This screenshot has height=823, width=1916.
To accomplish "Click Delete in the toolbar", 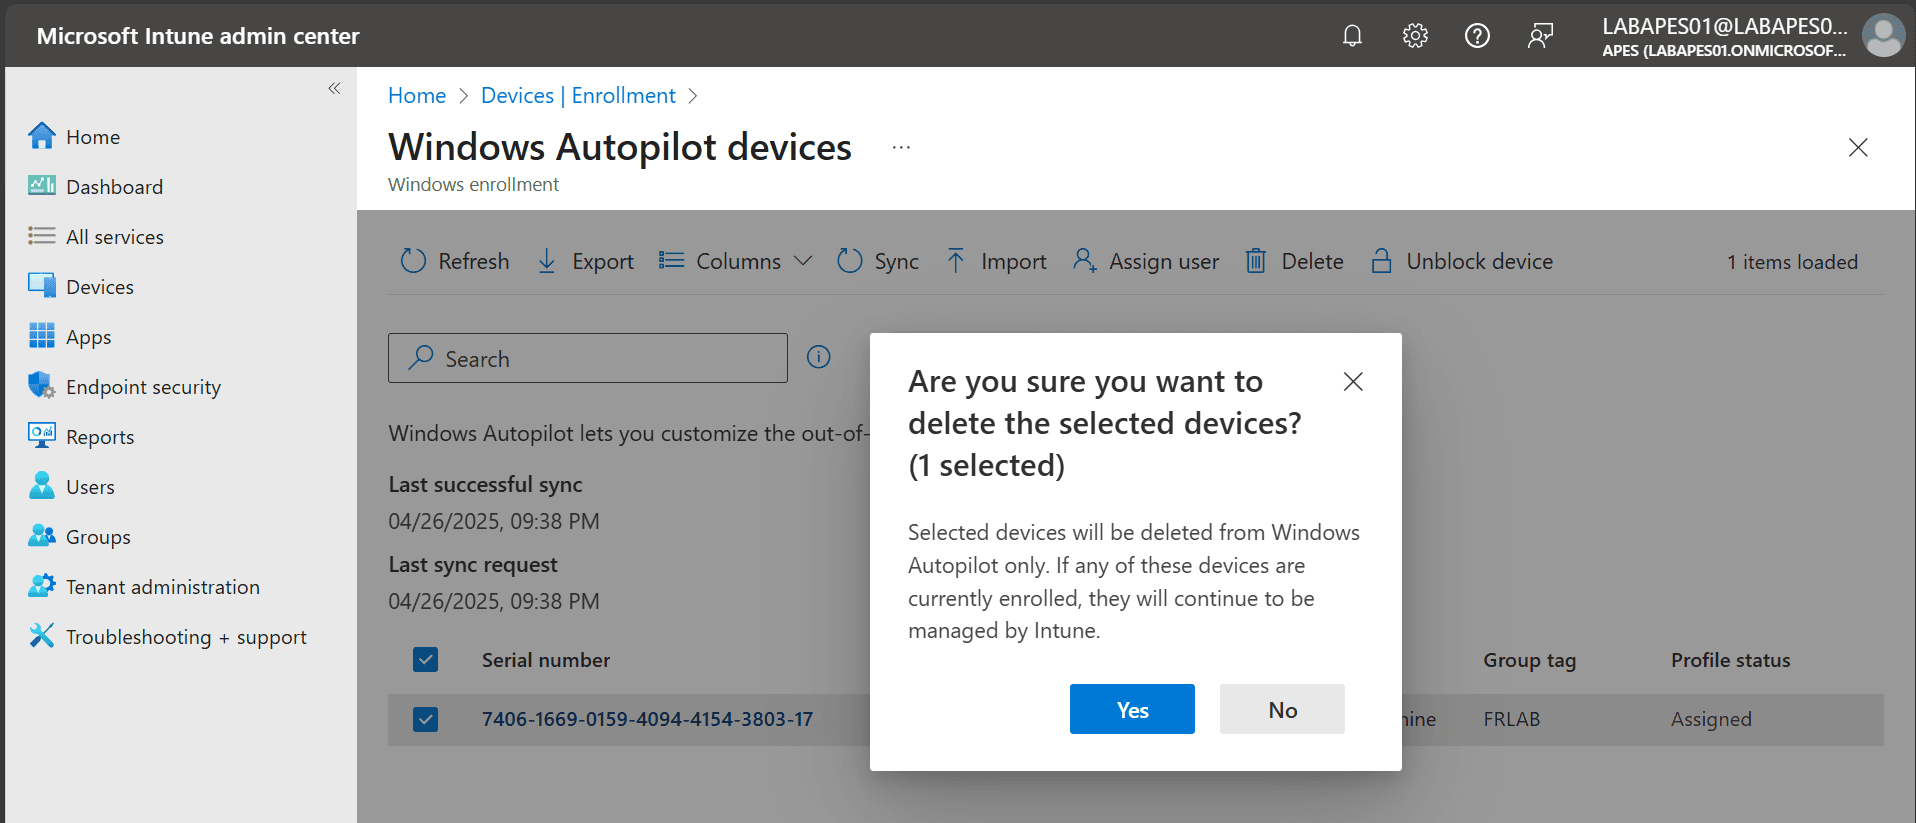I will pyautogui.click(x=1294, y=261).
